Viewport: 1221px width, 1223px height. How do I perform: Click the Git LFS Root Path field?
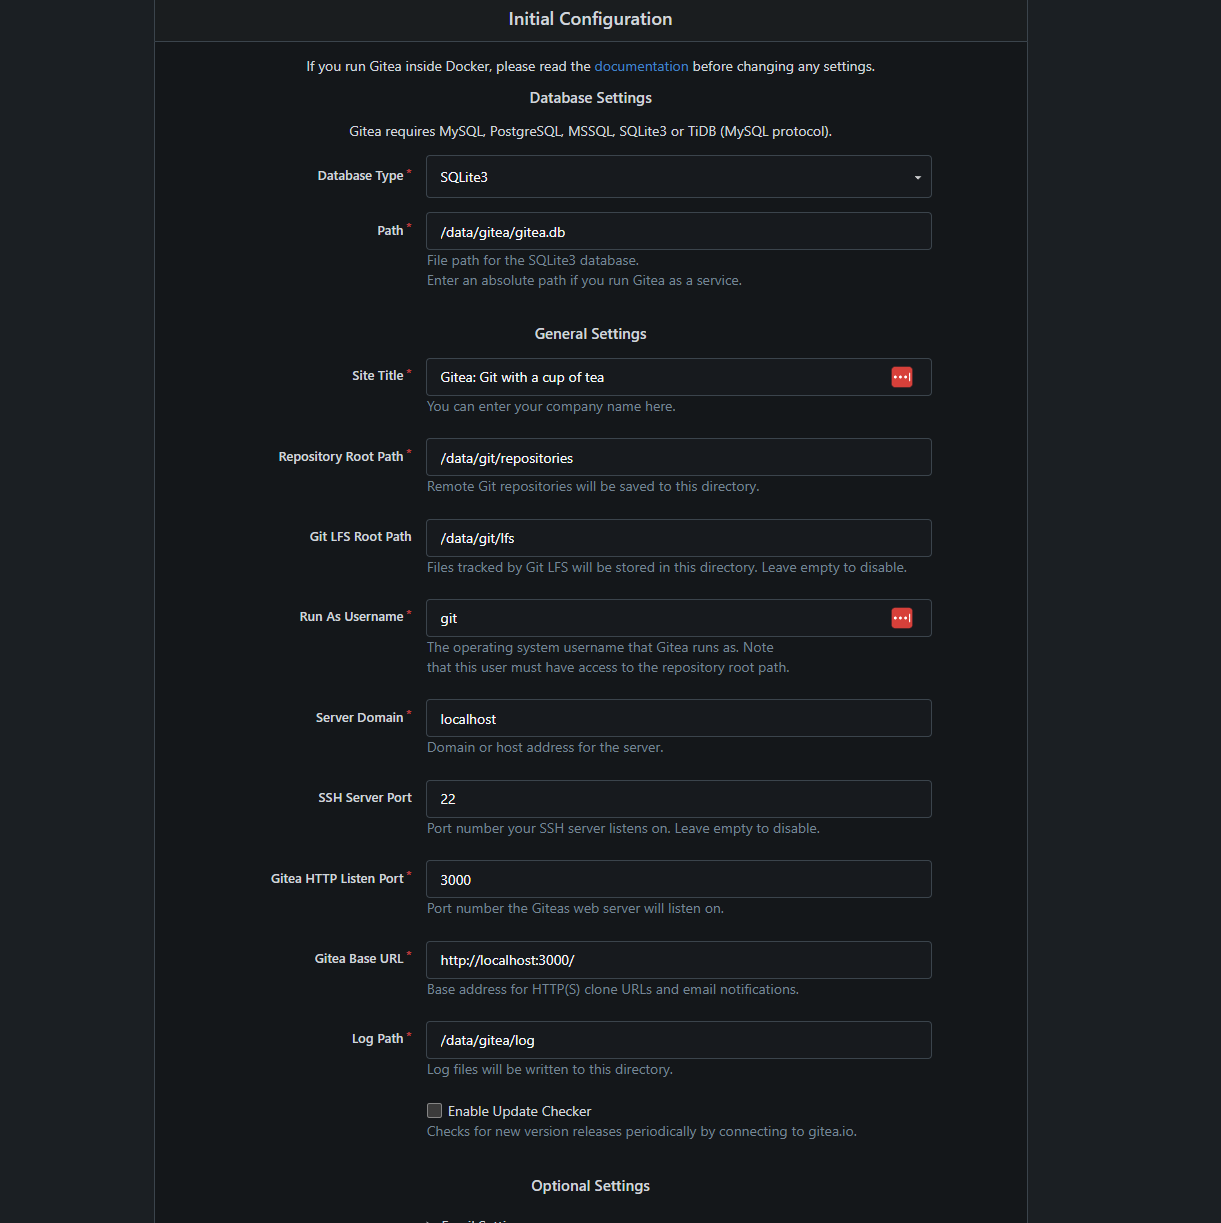678,538
